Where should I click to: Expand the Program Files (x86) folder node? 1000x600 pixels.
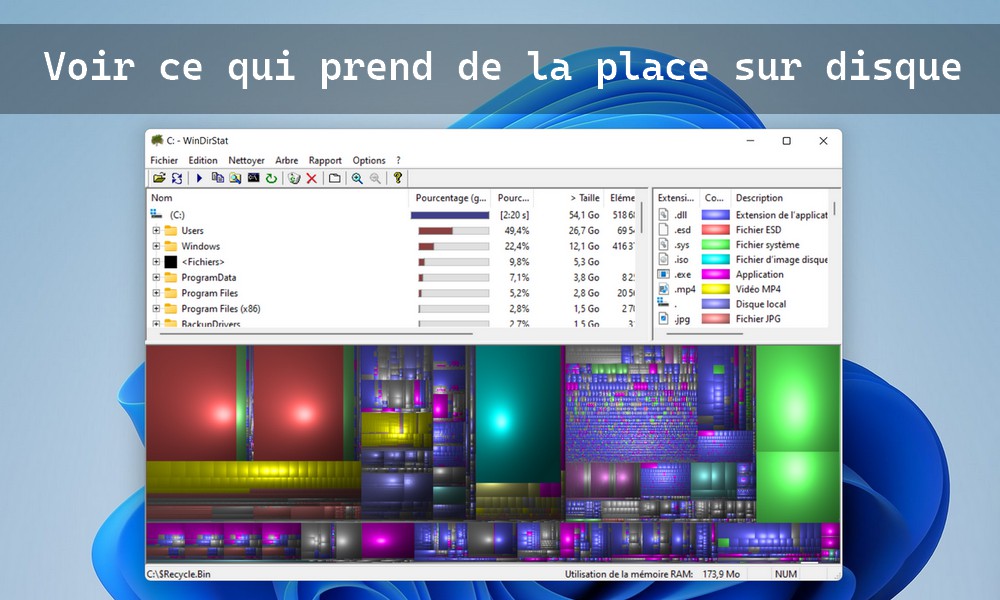[x=156, y=309]
